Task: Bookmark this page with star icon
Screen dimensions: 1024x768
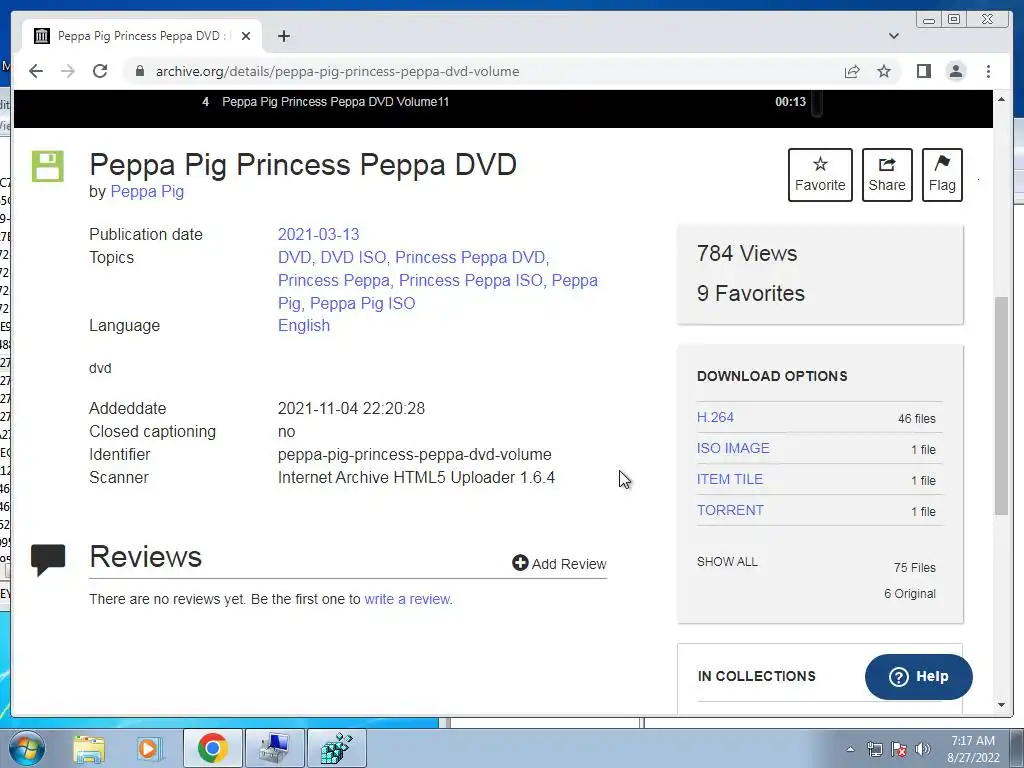Action: click(x=884, y=71)
